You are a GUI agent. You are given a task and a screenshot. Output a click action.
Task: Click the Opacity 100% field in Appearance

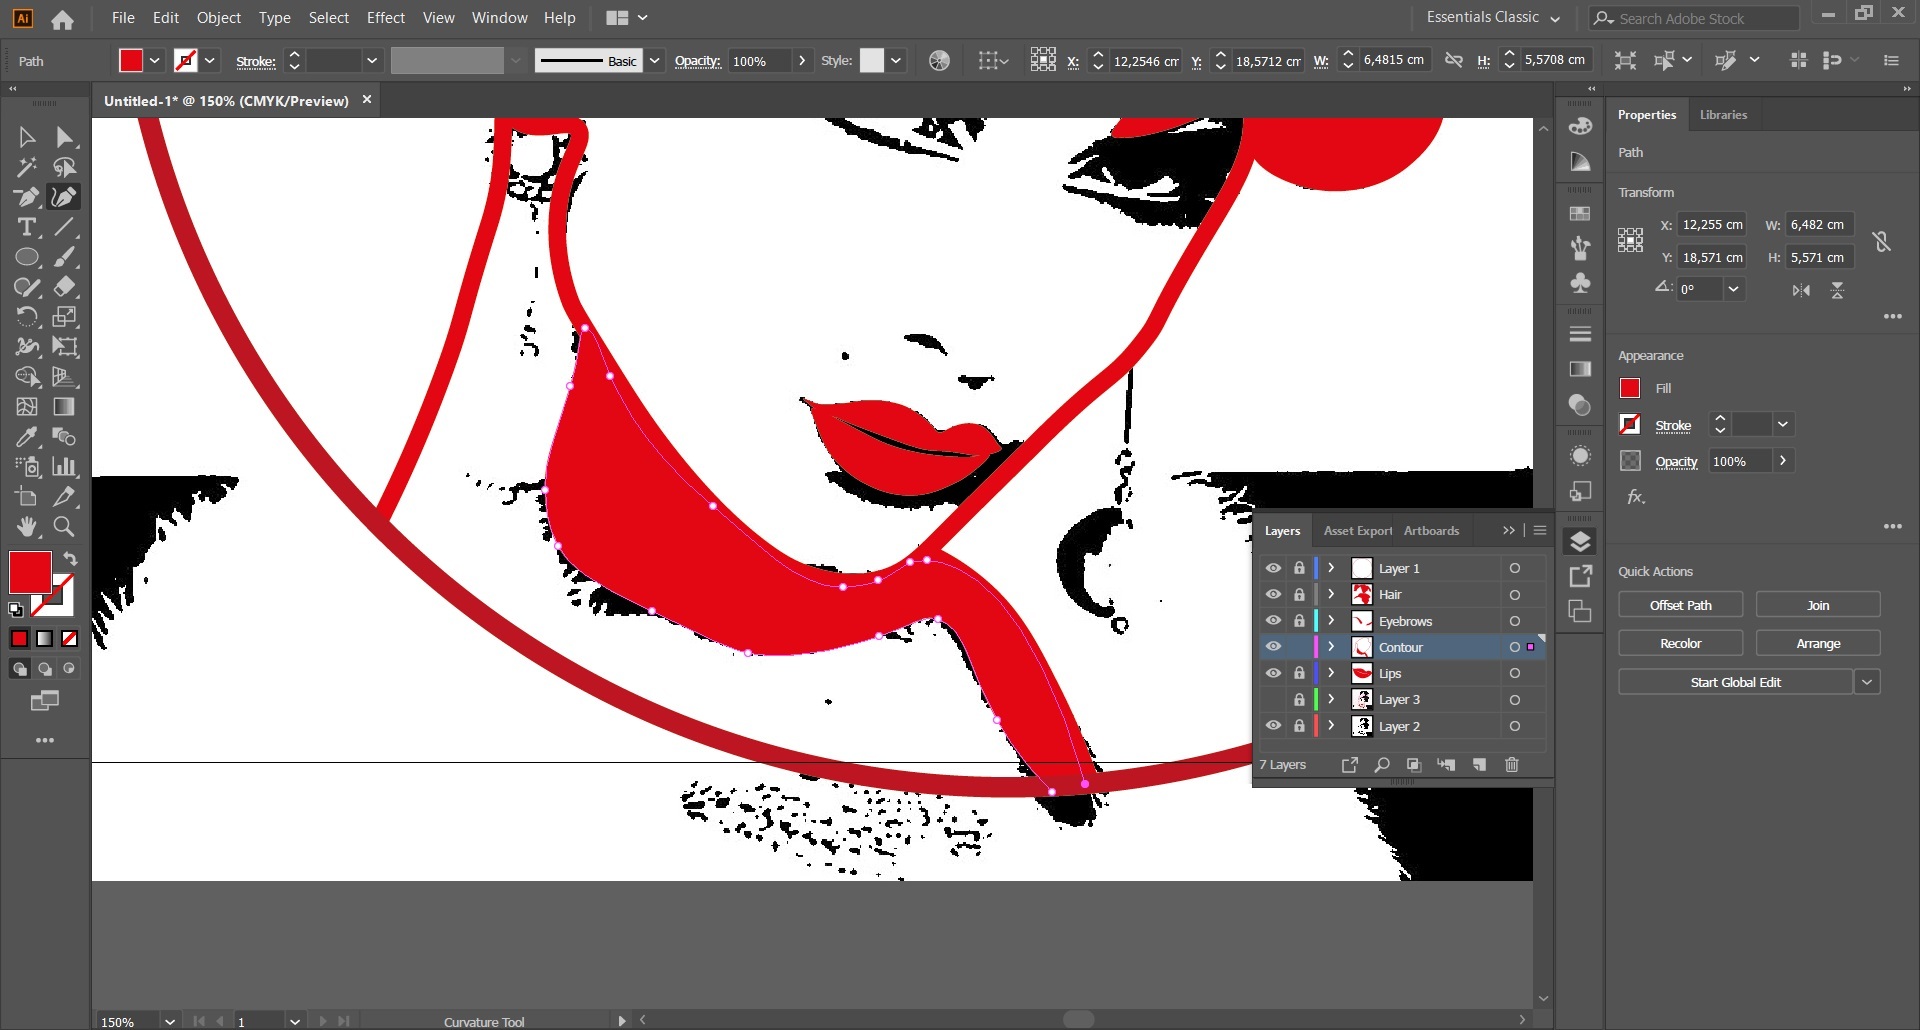[1740, 461]
